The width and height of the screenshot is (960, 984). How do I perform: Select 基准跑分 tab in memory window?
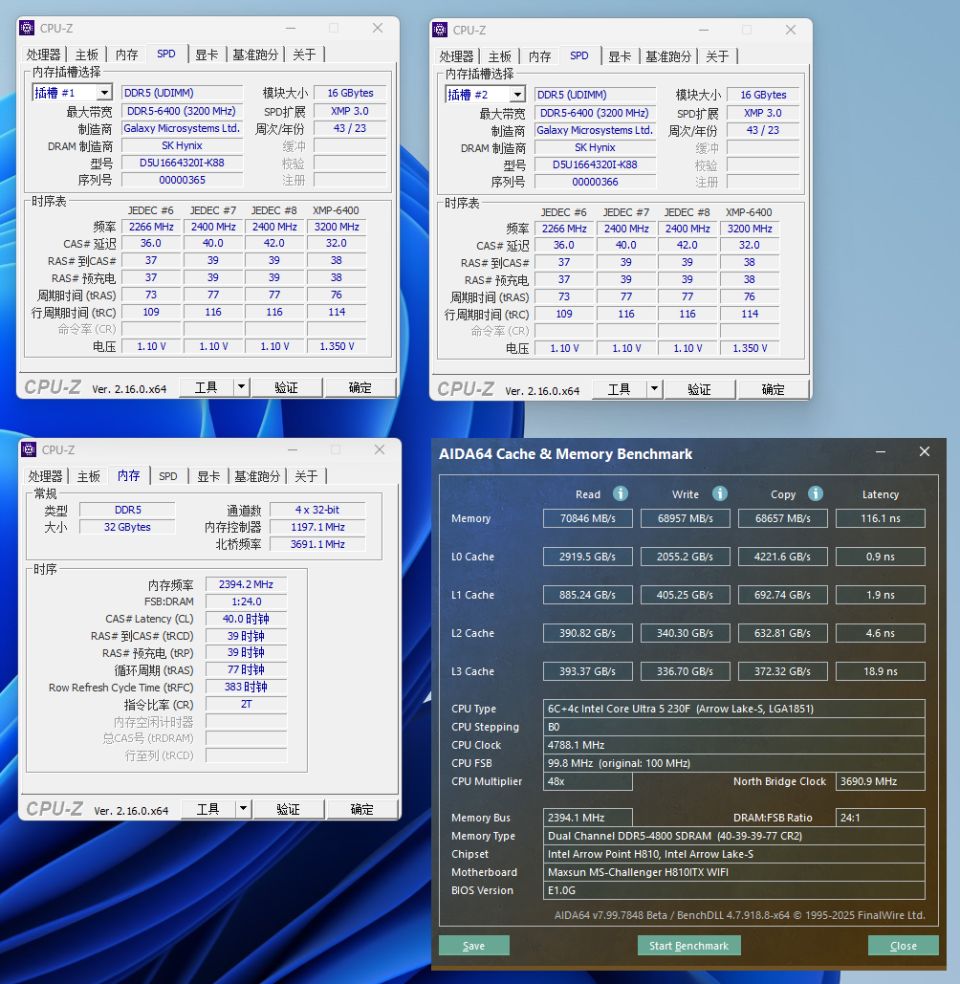pyautogui.click(x=257, y=476)
